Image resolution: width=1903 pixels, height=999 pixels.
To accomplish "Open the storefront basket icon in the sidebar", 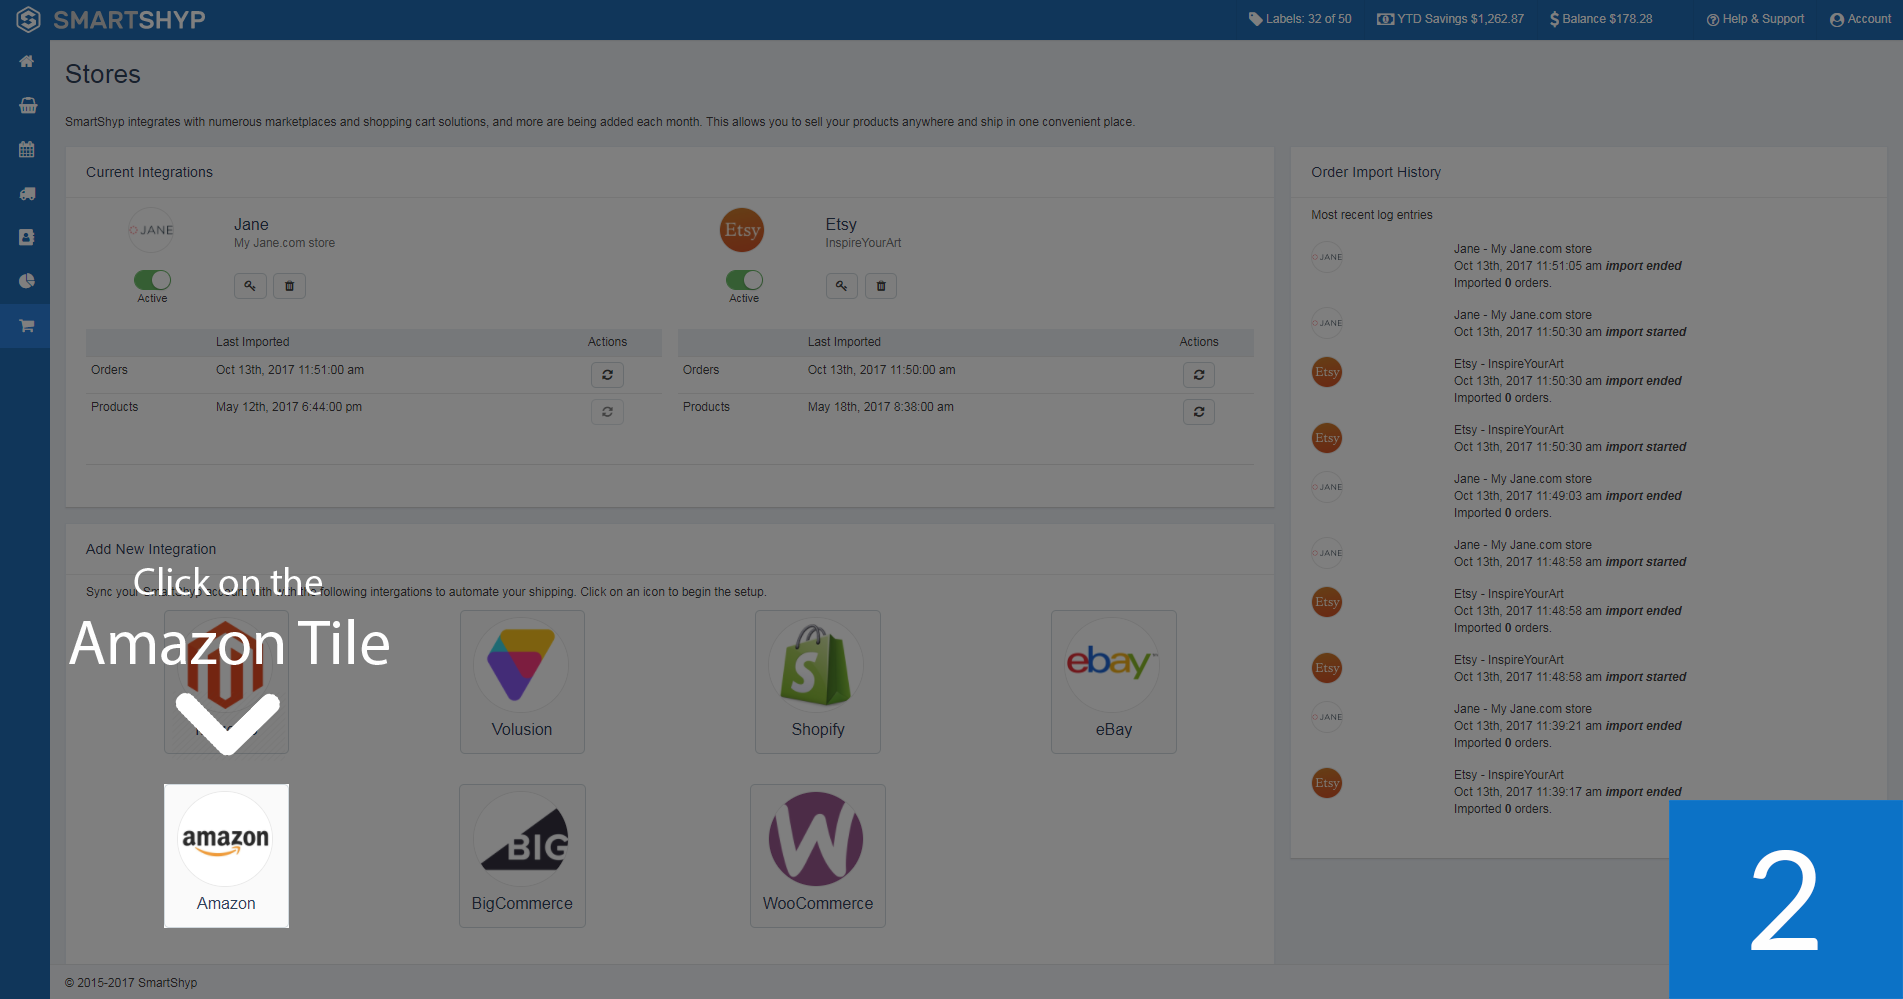I will [x=27, y=106].
